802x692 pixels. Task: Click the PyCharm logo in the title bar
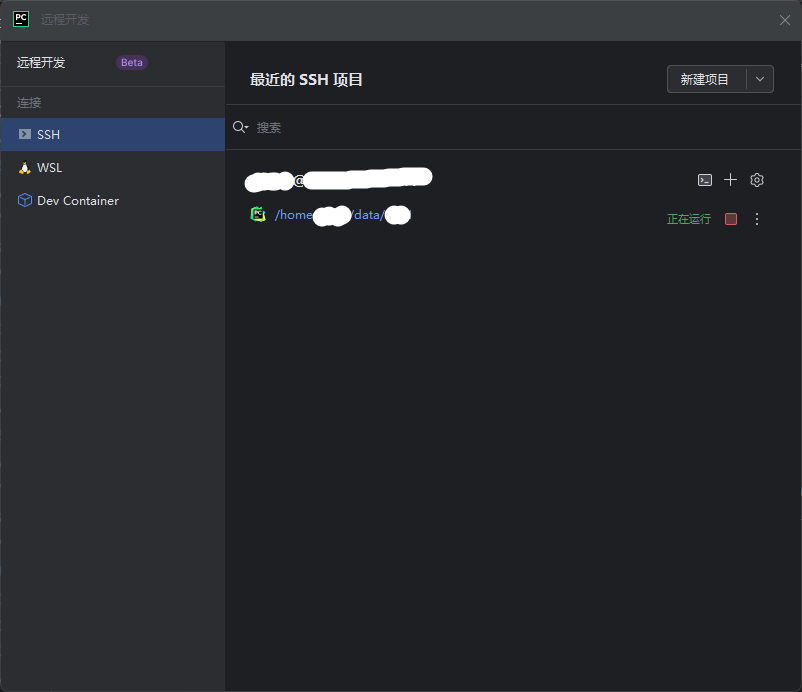[x=21, y=19]
